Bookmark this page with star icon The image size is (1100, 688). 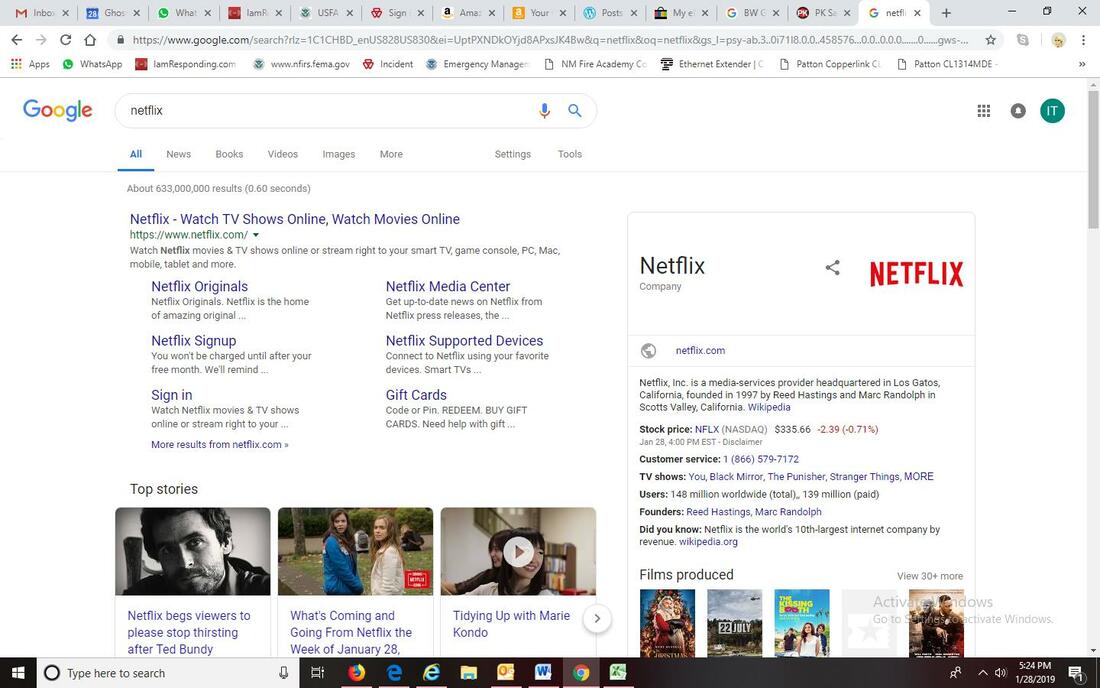(990, 40)
